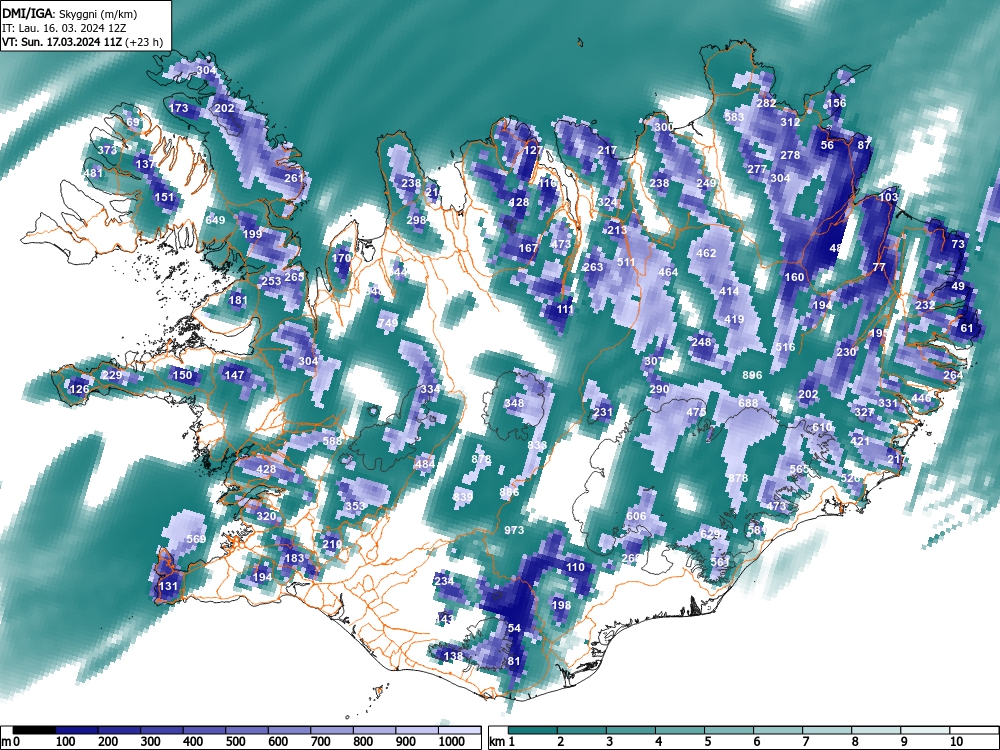The height and width of the screenshot is (750, 1000).
Task: Select the reading 462 in the northeast
Action: (x=706, y=253)
